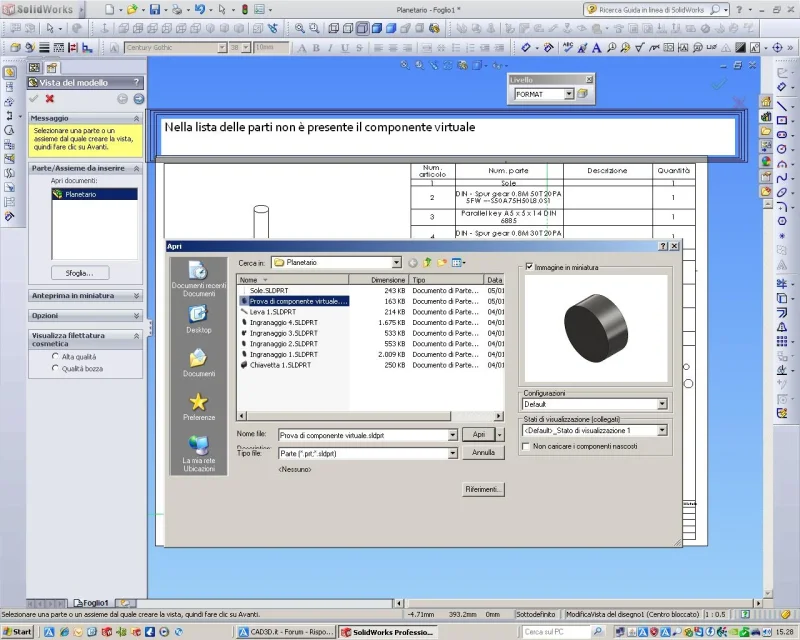Click the Center mark crosshair icon

click(x=777, y=47)
